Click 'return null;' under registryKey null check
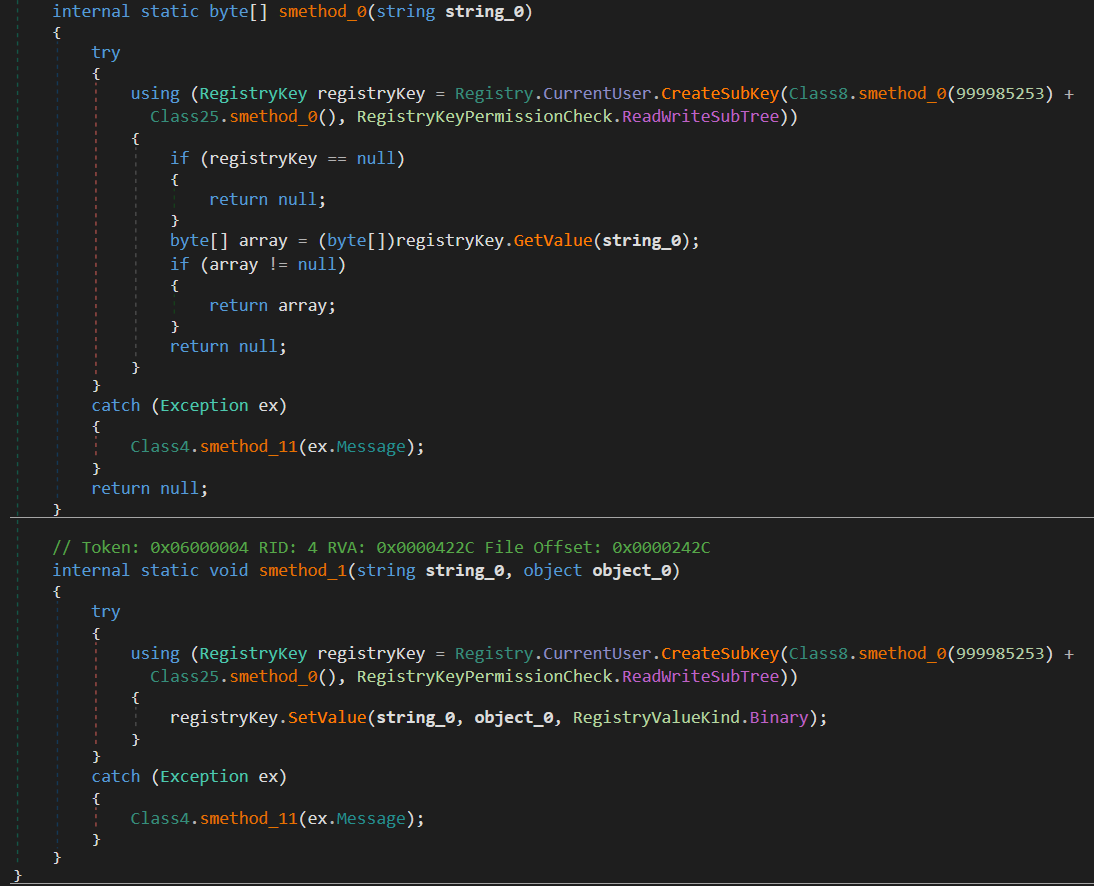Image resolution: width=1094 pixels, height=886 pixels. [267, 200]
